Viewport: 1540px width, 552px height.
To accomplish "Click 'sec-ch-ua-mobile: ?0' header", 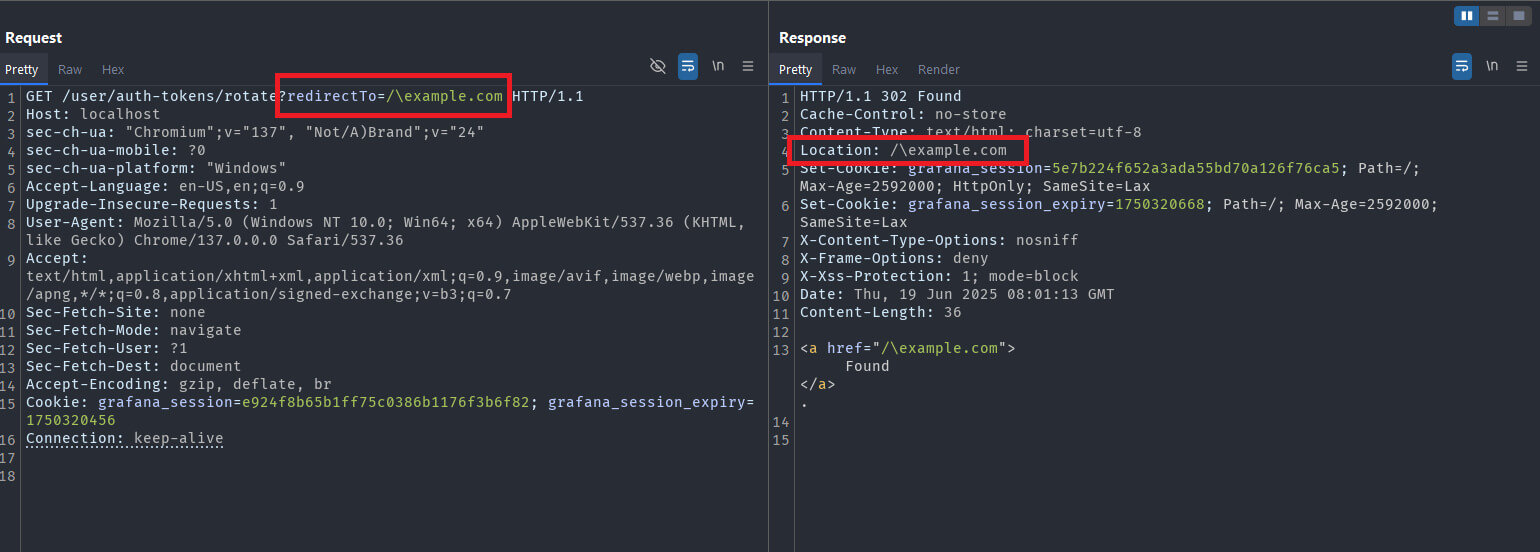I will (116, 151).
